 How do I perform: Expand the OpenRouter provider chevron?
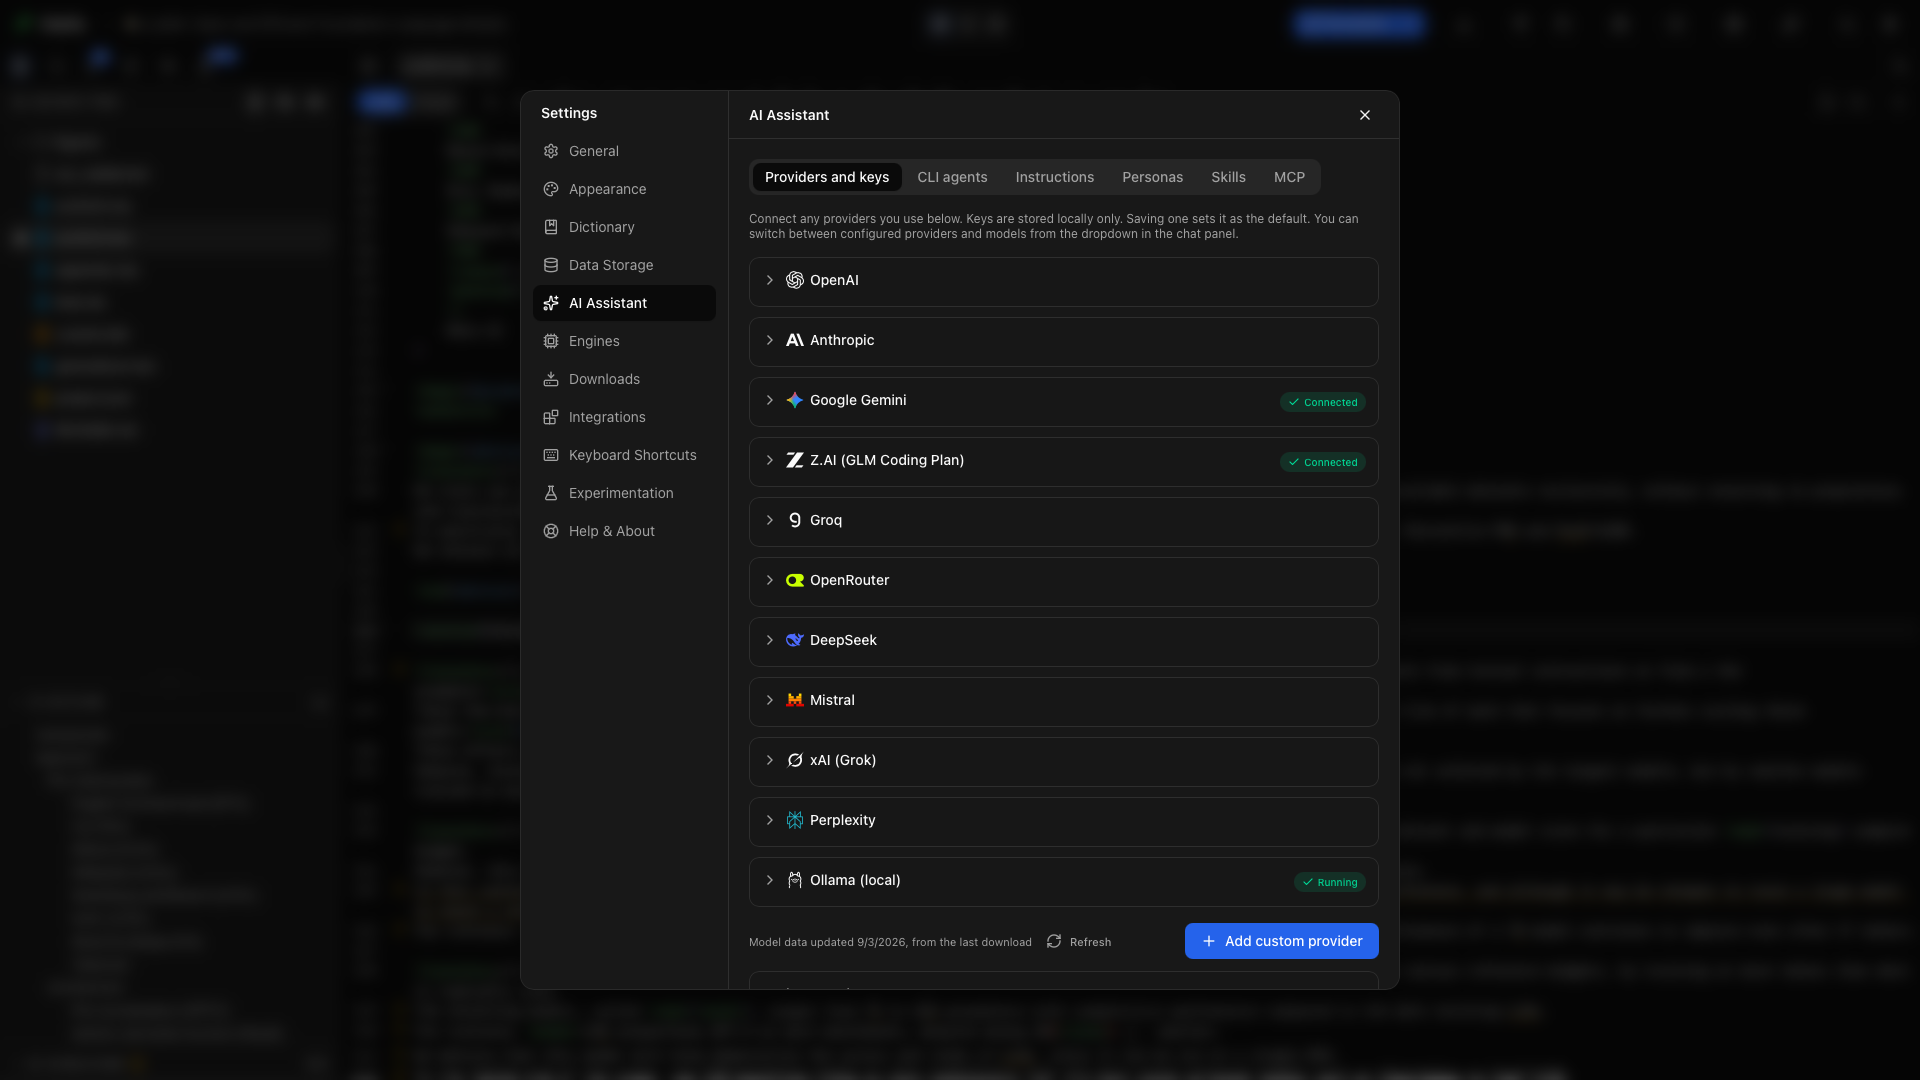pyautogui.click(x=770, y=580)
